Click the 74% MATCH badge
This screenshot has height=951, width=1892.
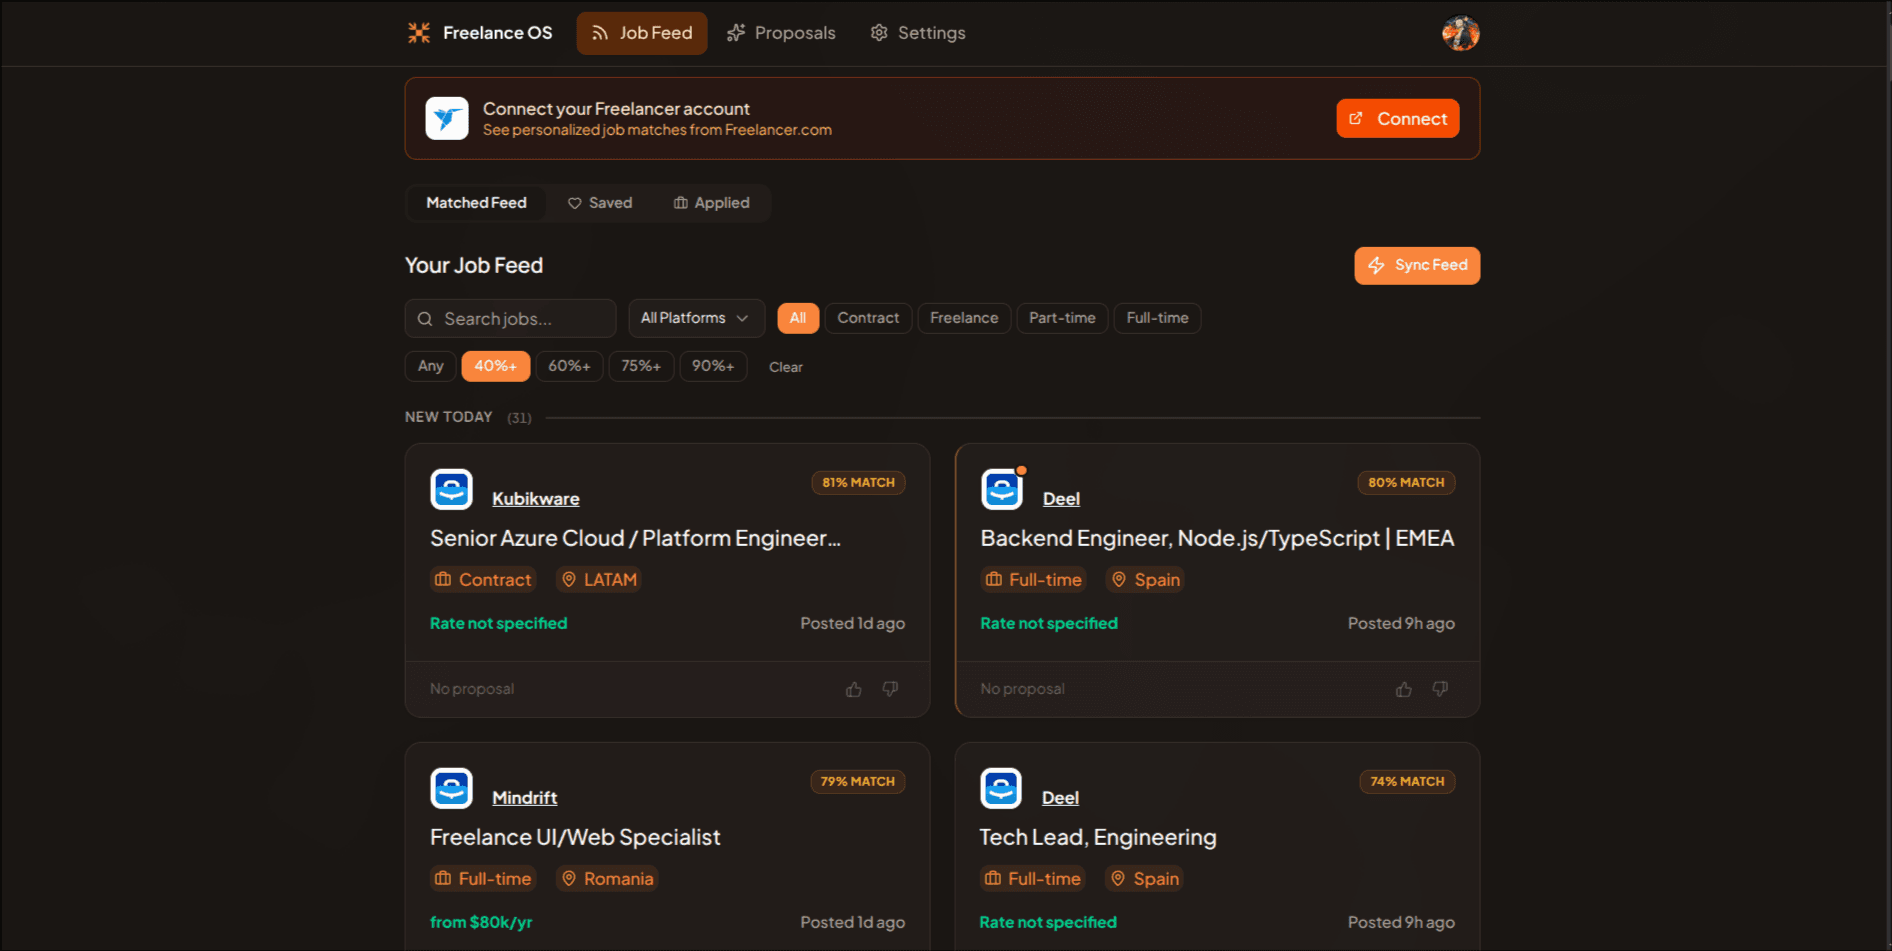click(x=1407, y=781)
